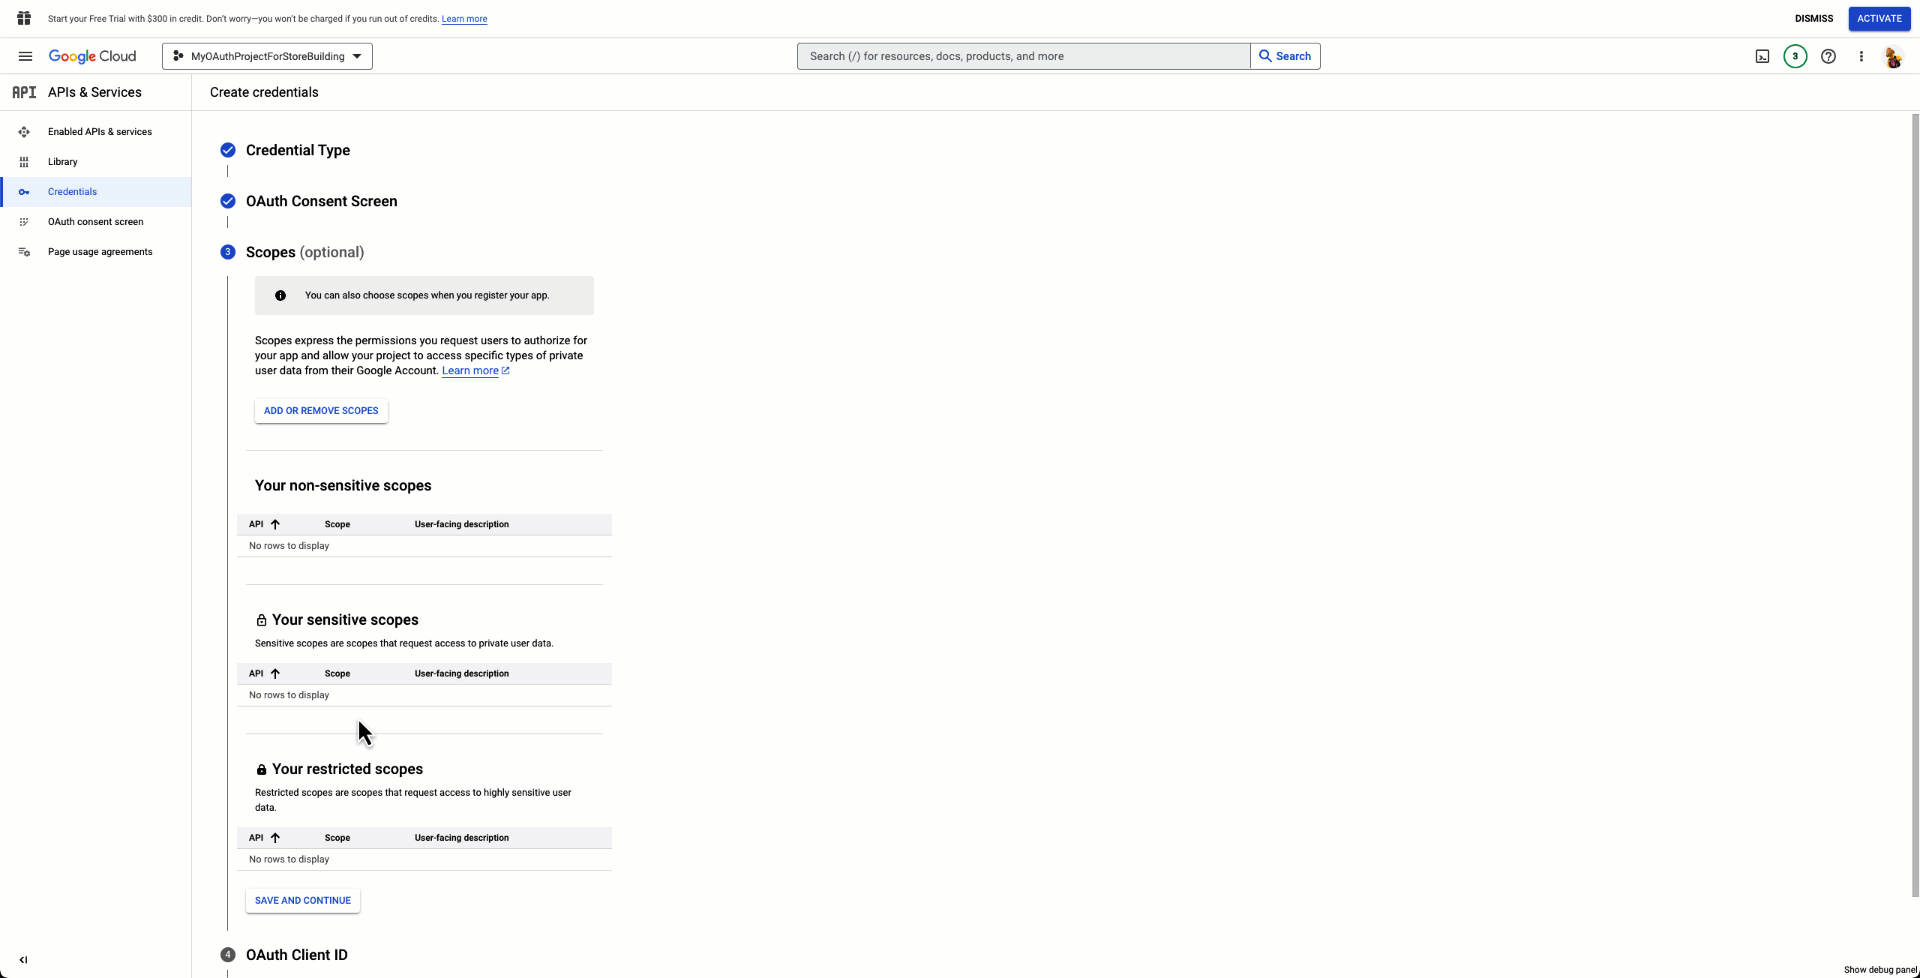The width and height of the screenshot is (1920, 978).
Task: Activate Cloud Shell terminal icon
Action: point(1762,56)
